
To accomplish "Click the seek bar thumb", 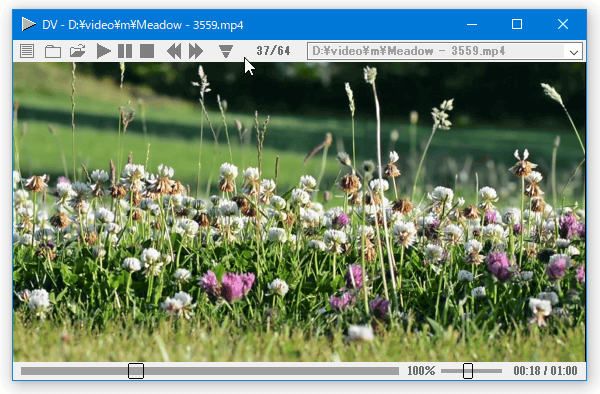I will coord(136,371).
